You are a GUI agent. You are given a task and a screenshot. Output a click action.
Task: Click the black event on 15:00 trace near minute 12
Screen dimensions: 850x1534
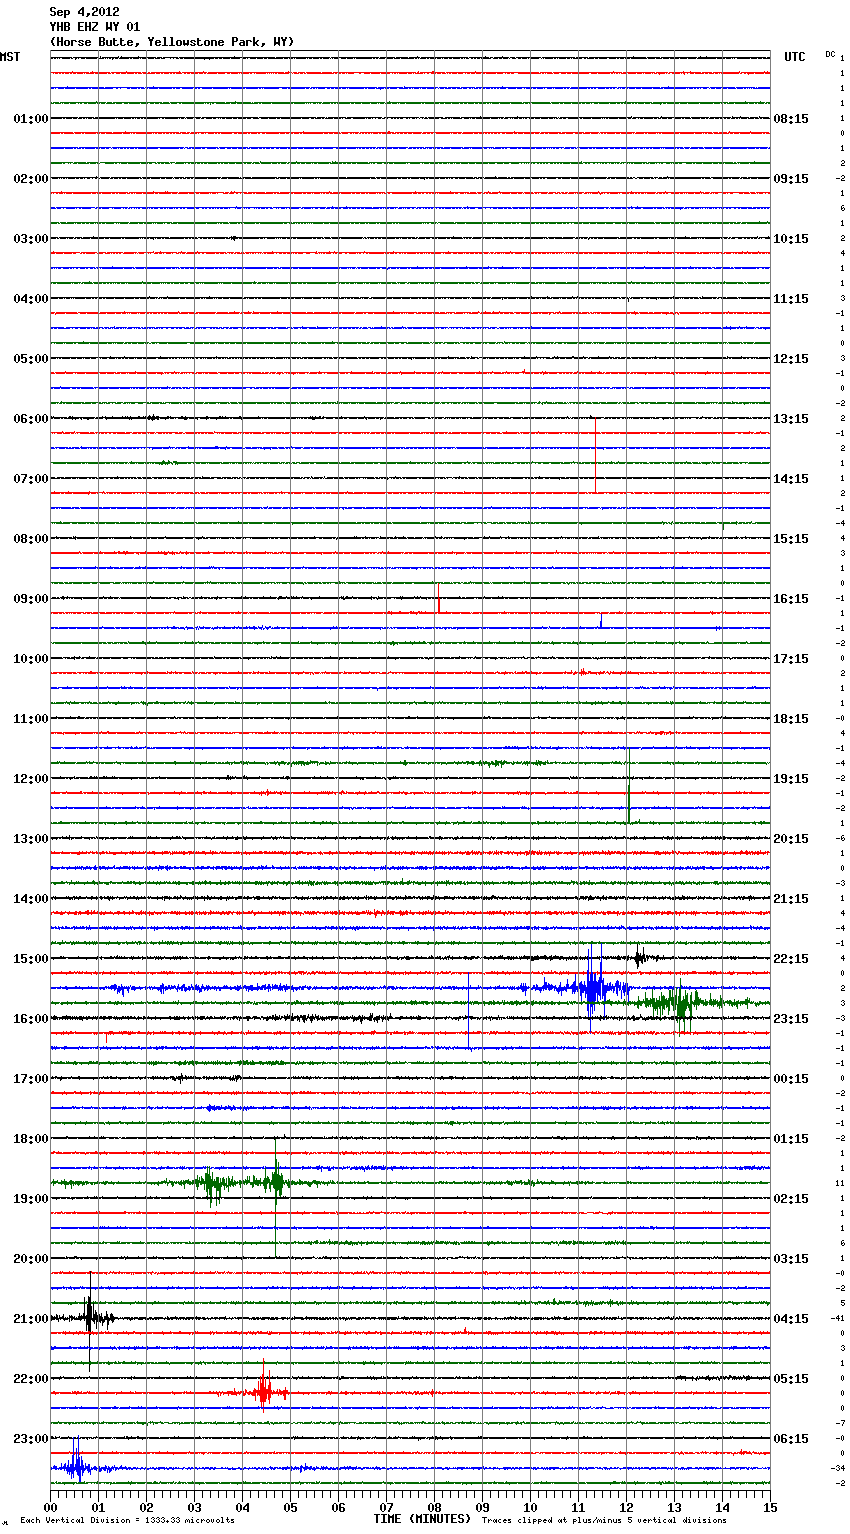click(640, 958)
